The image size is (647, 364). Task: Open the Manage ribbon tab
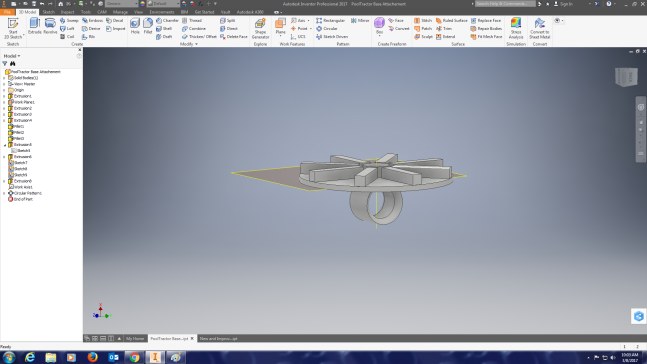[x=120, y=12]
